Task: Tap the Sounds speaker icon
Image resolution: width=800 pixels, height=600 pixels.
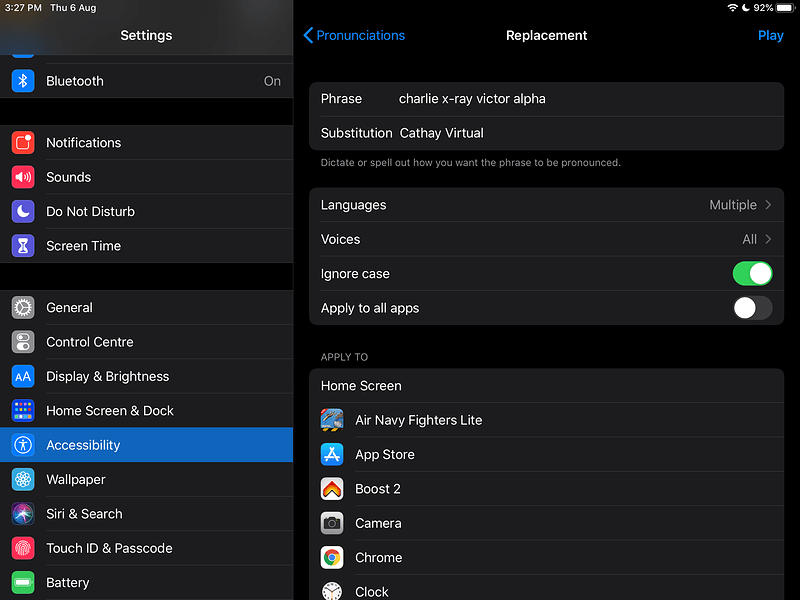Action: tap(23, 177)
